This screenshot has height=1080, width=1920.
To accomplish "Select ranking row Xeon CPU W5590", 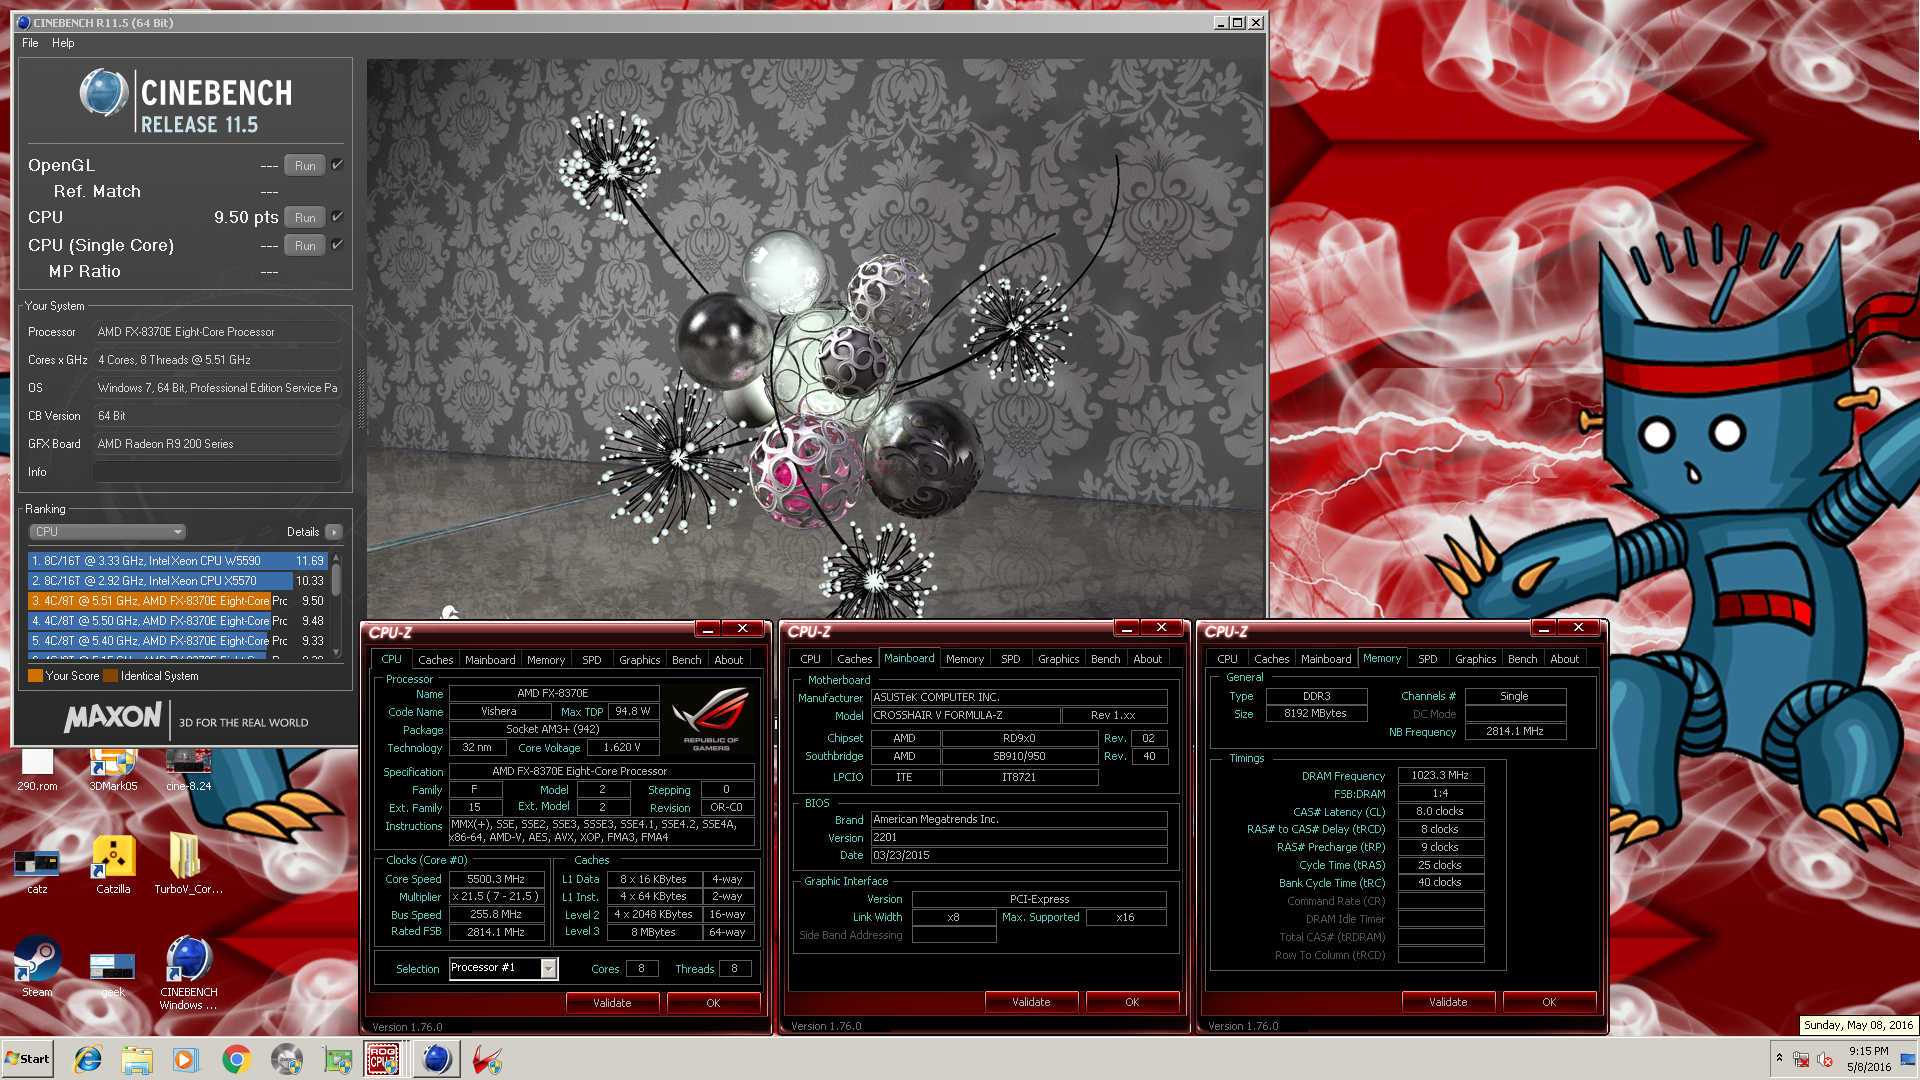I will coord(178,561).
